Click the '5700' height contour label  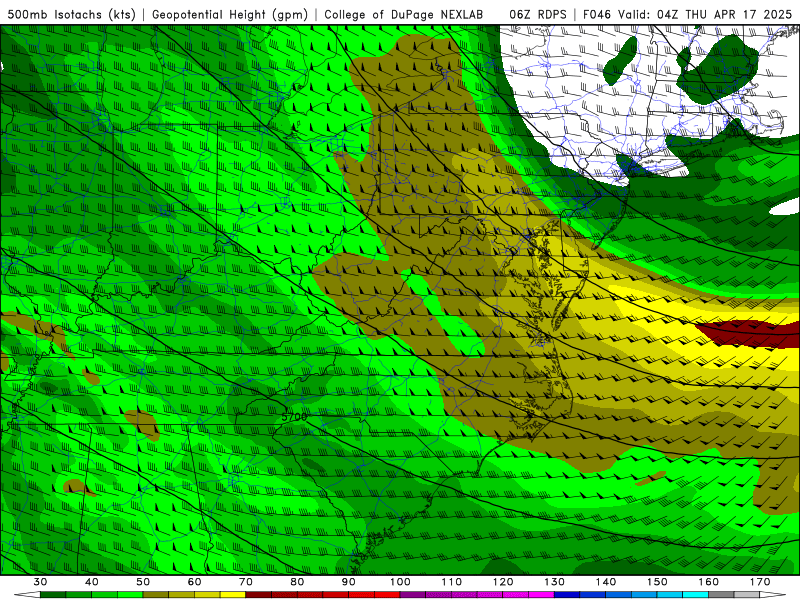point(294,416)
